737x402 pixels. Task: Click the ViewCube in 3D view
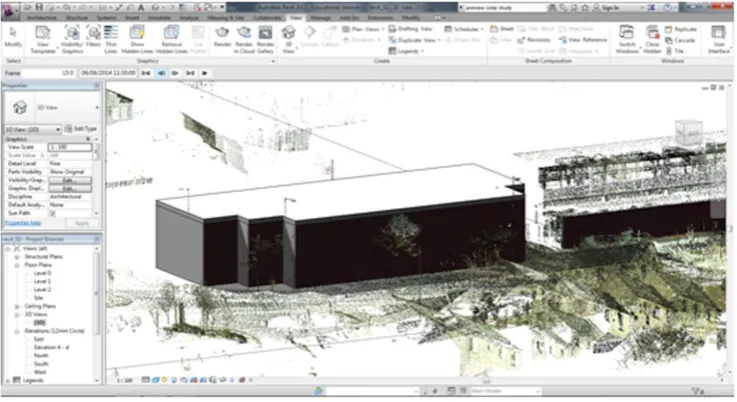point(689,133)
